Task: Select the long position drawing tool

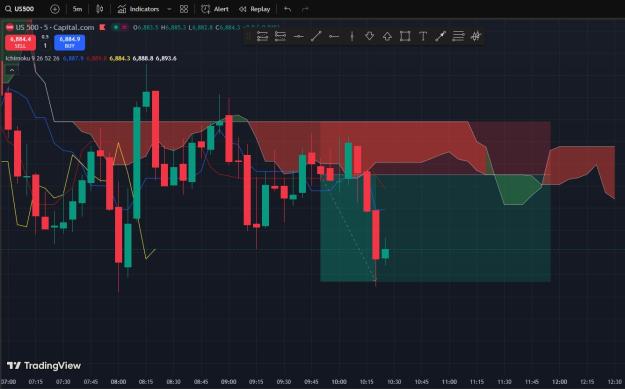Action: tap(262, 36)
